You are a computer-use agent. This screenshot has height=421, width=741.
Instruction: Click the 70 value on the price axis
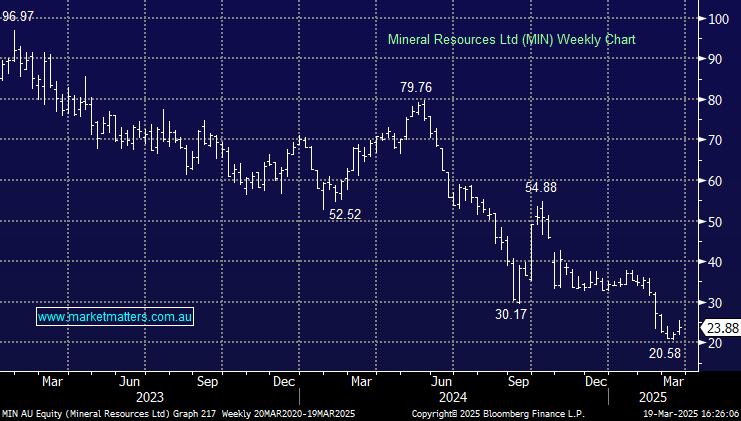click(715, 140)
